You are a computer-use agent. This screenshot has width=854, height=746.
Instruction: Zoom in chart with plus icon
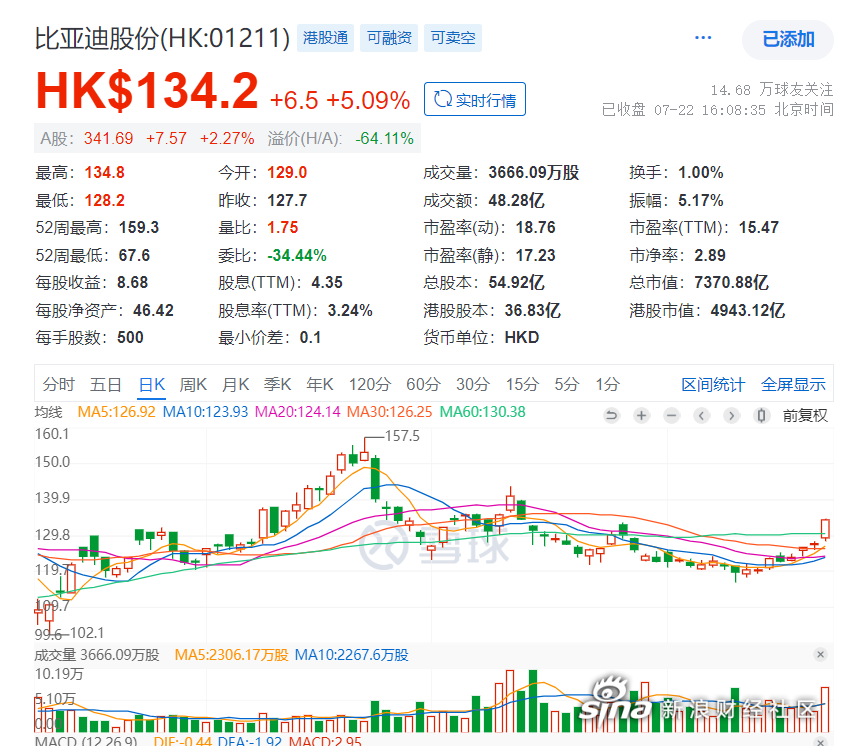tap(642, 416)
